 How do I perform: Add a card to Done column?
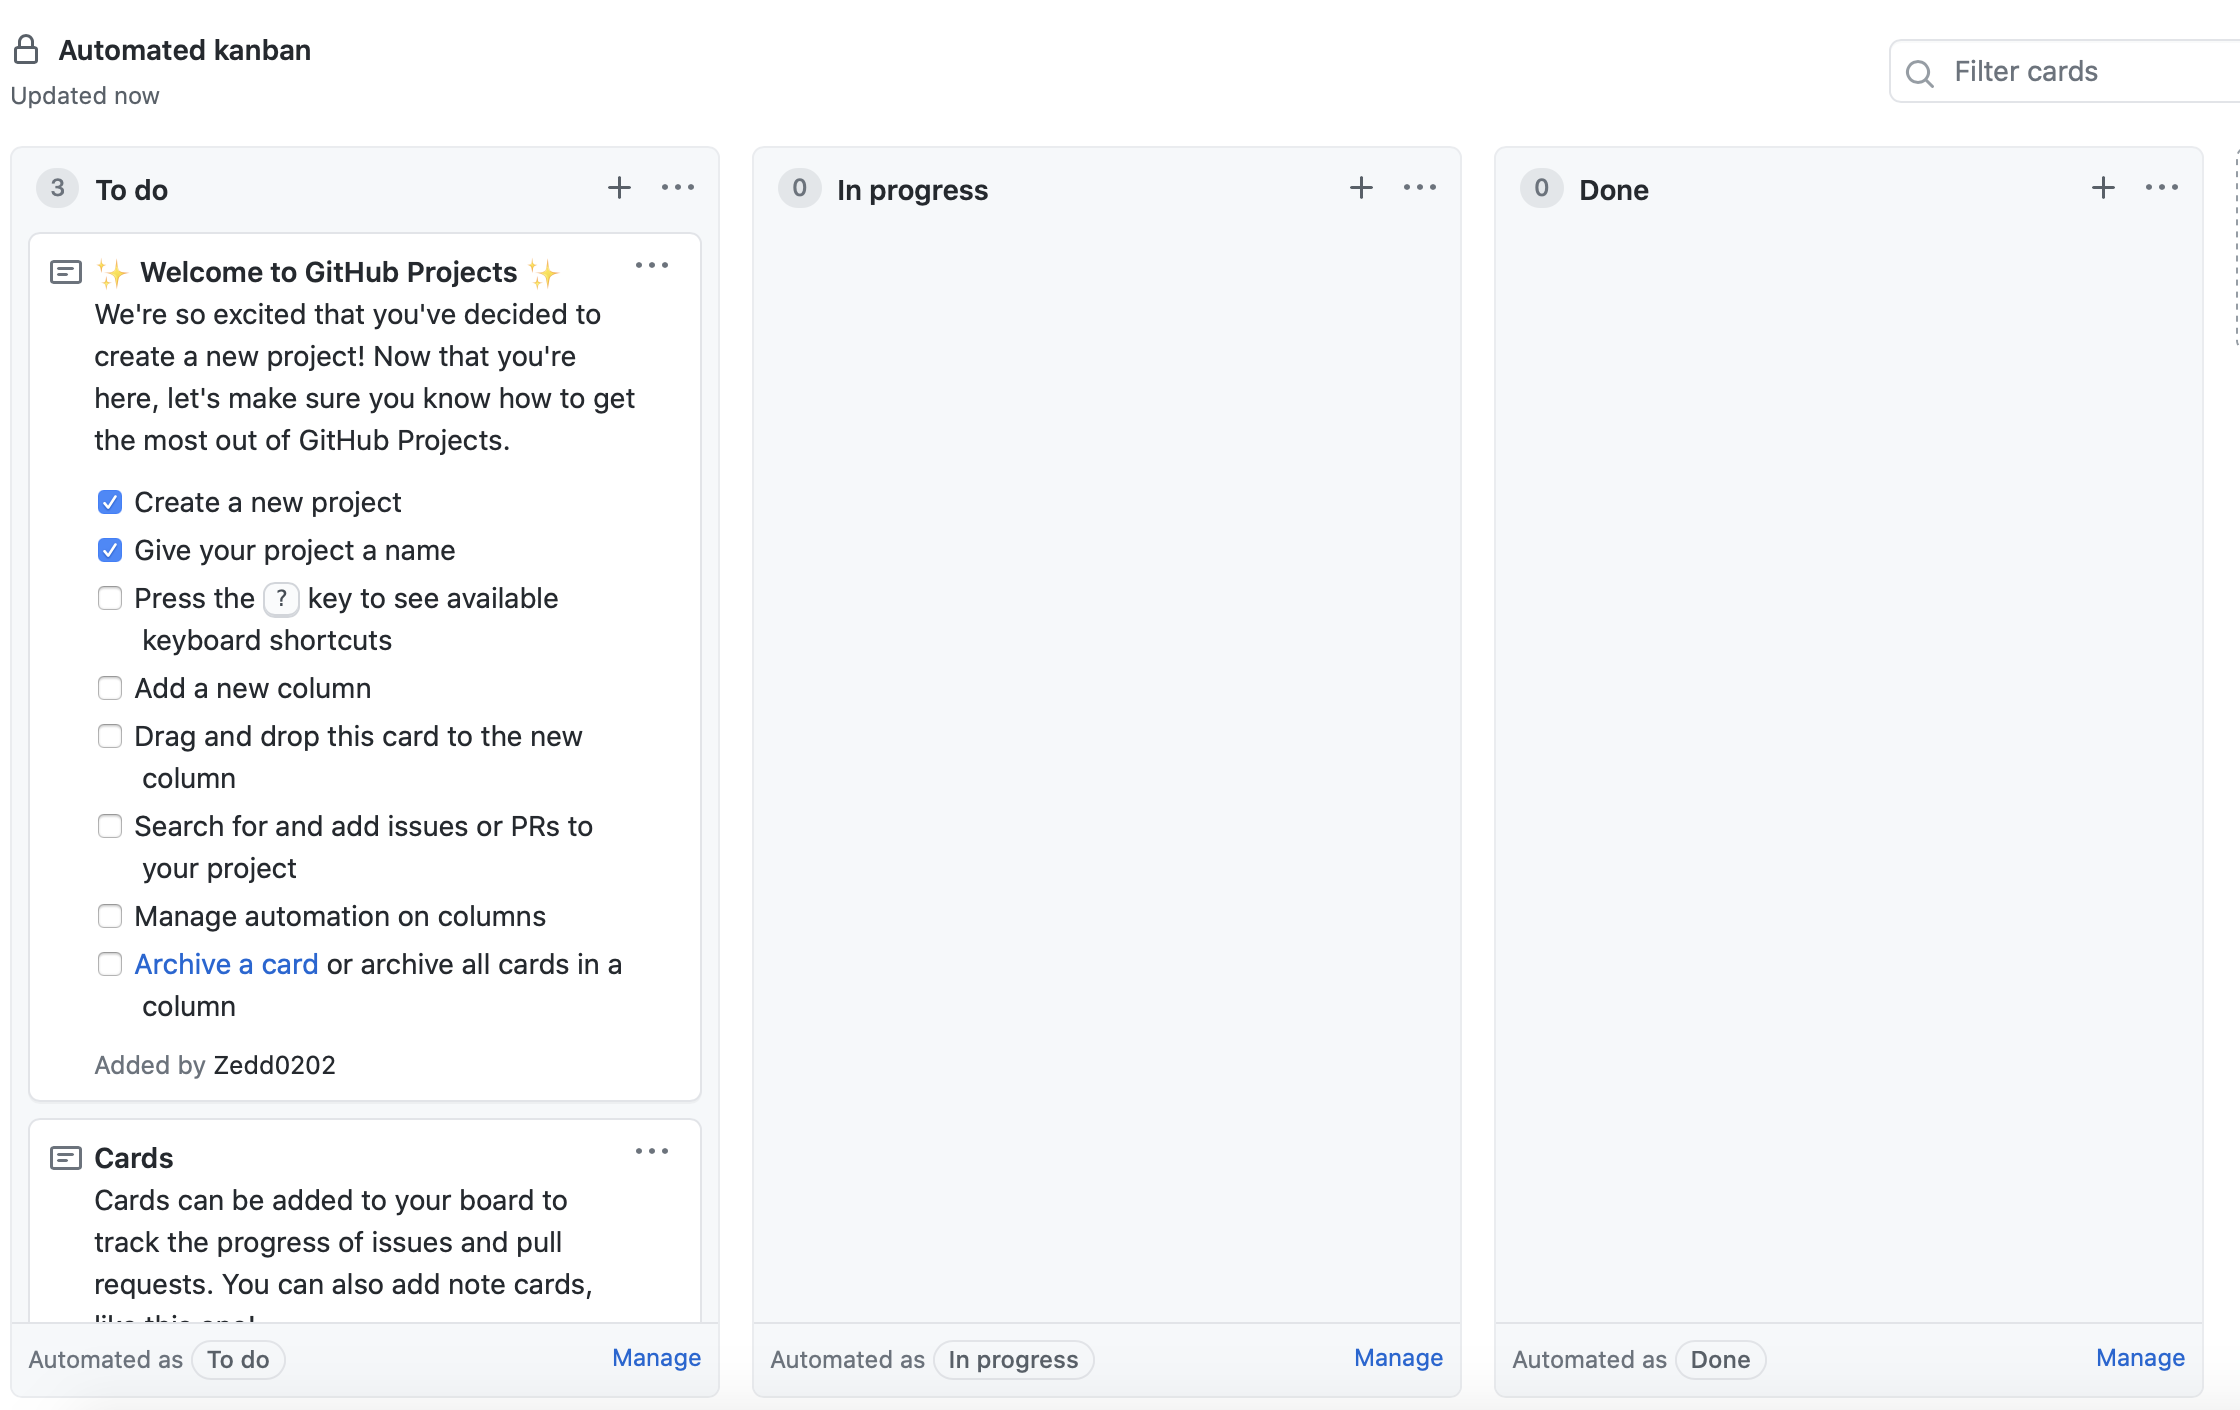[x=2103, y=188]
